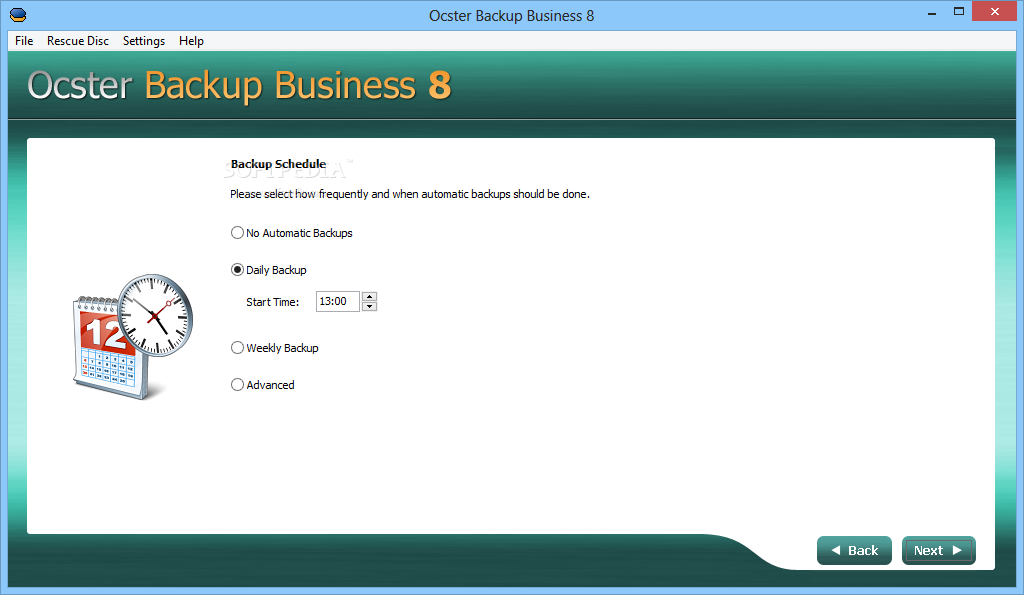Proceed with the Next button
1024x595 pixels.
[938, 551]
